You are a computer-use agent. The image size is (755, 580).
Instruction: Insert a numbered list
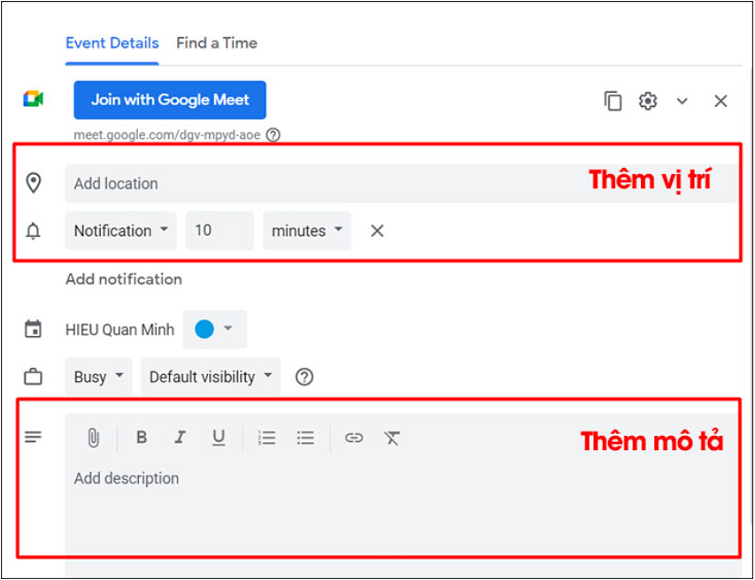coord(266,438)
